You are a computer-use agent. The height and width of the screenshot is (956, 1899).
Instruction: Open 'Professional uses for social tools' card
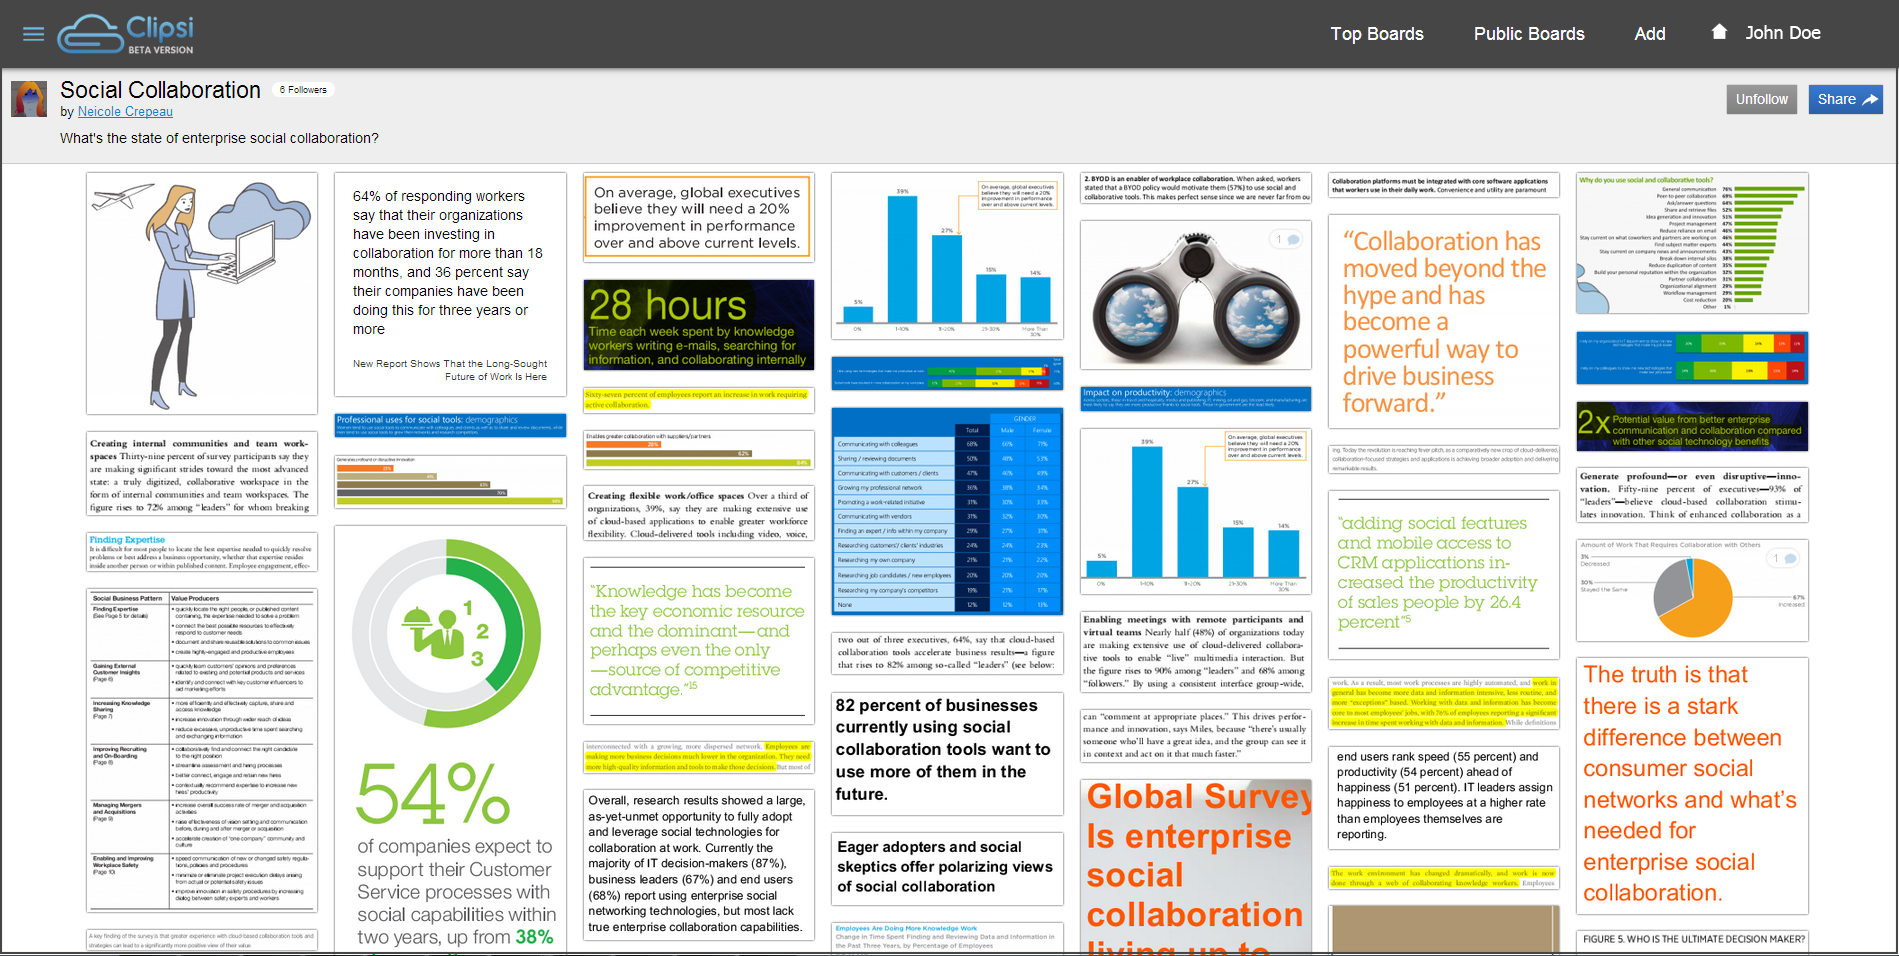pyautogui.click(x=450, y=425)
